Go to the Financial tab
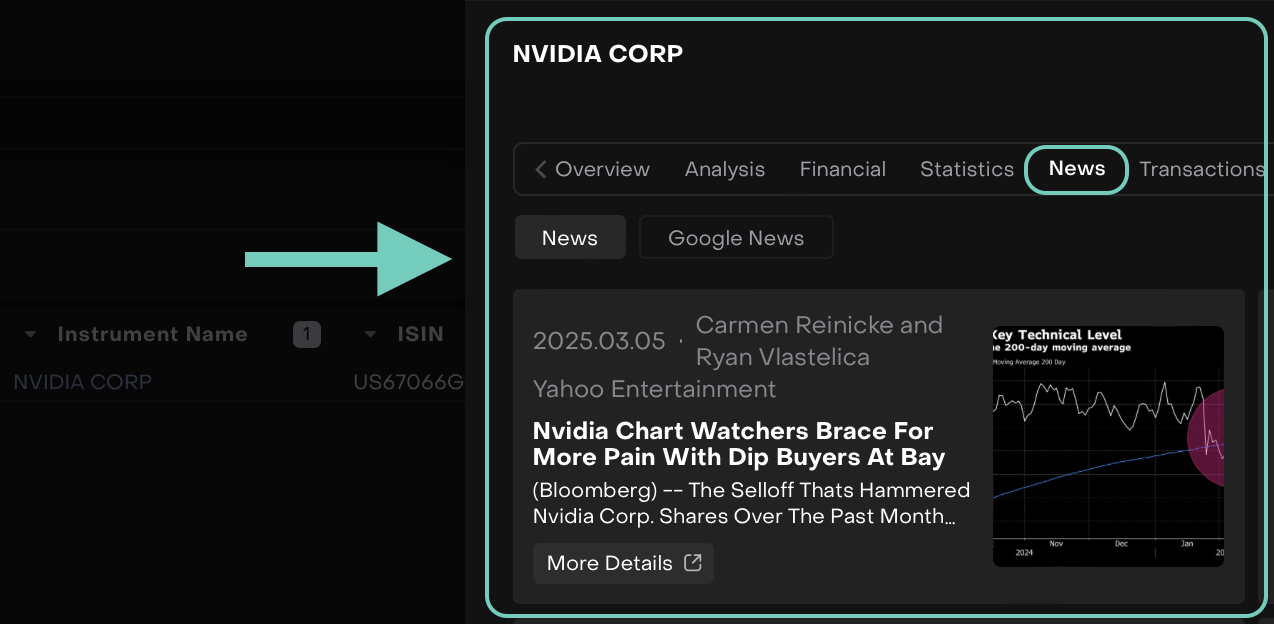The image size is (1274, 624). click(x=842, y=169)
